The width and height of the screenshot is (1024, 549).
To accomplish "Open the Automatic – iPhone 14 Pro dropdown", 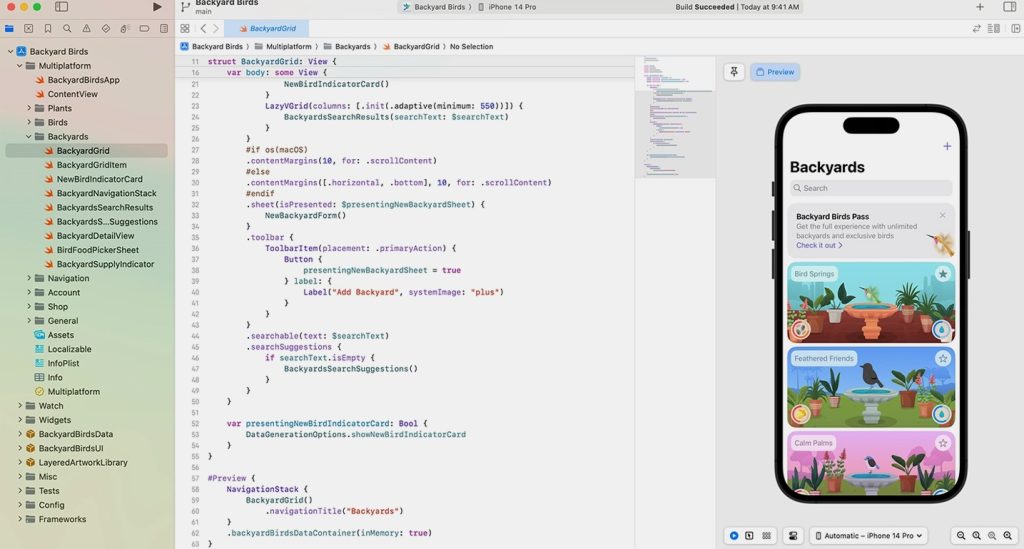I will coord(868,536).
